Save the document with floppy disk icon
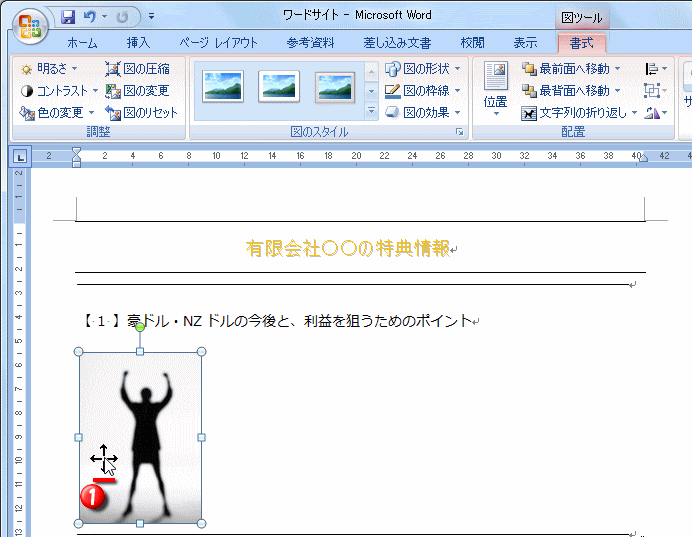The height and width of the screenshot is (537, 692). [x=68, y=17]
